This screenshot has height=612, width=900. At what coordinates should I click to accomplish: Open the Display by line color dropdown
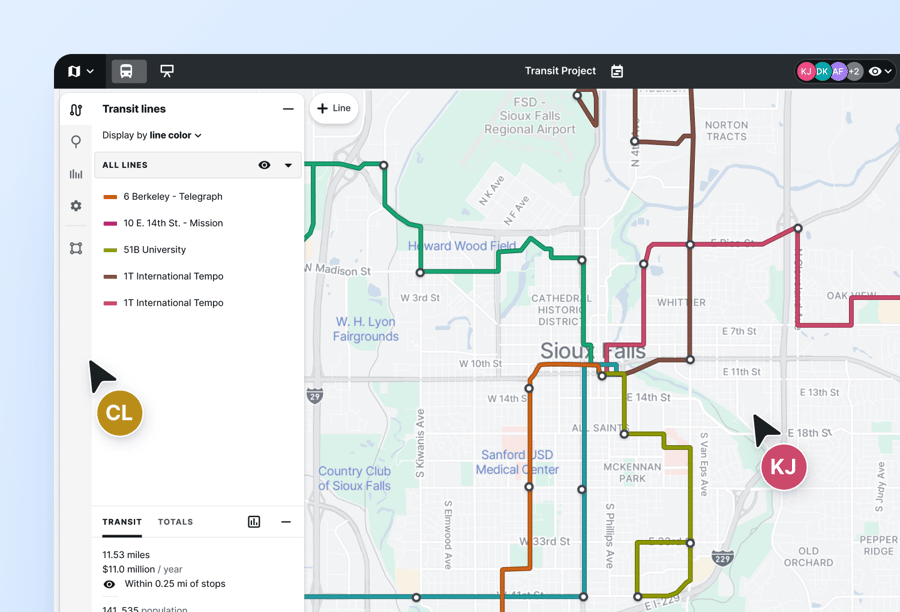tap(152, 135)
